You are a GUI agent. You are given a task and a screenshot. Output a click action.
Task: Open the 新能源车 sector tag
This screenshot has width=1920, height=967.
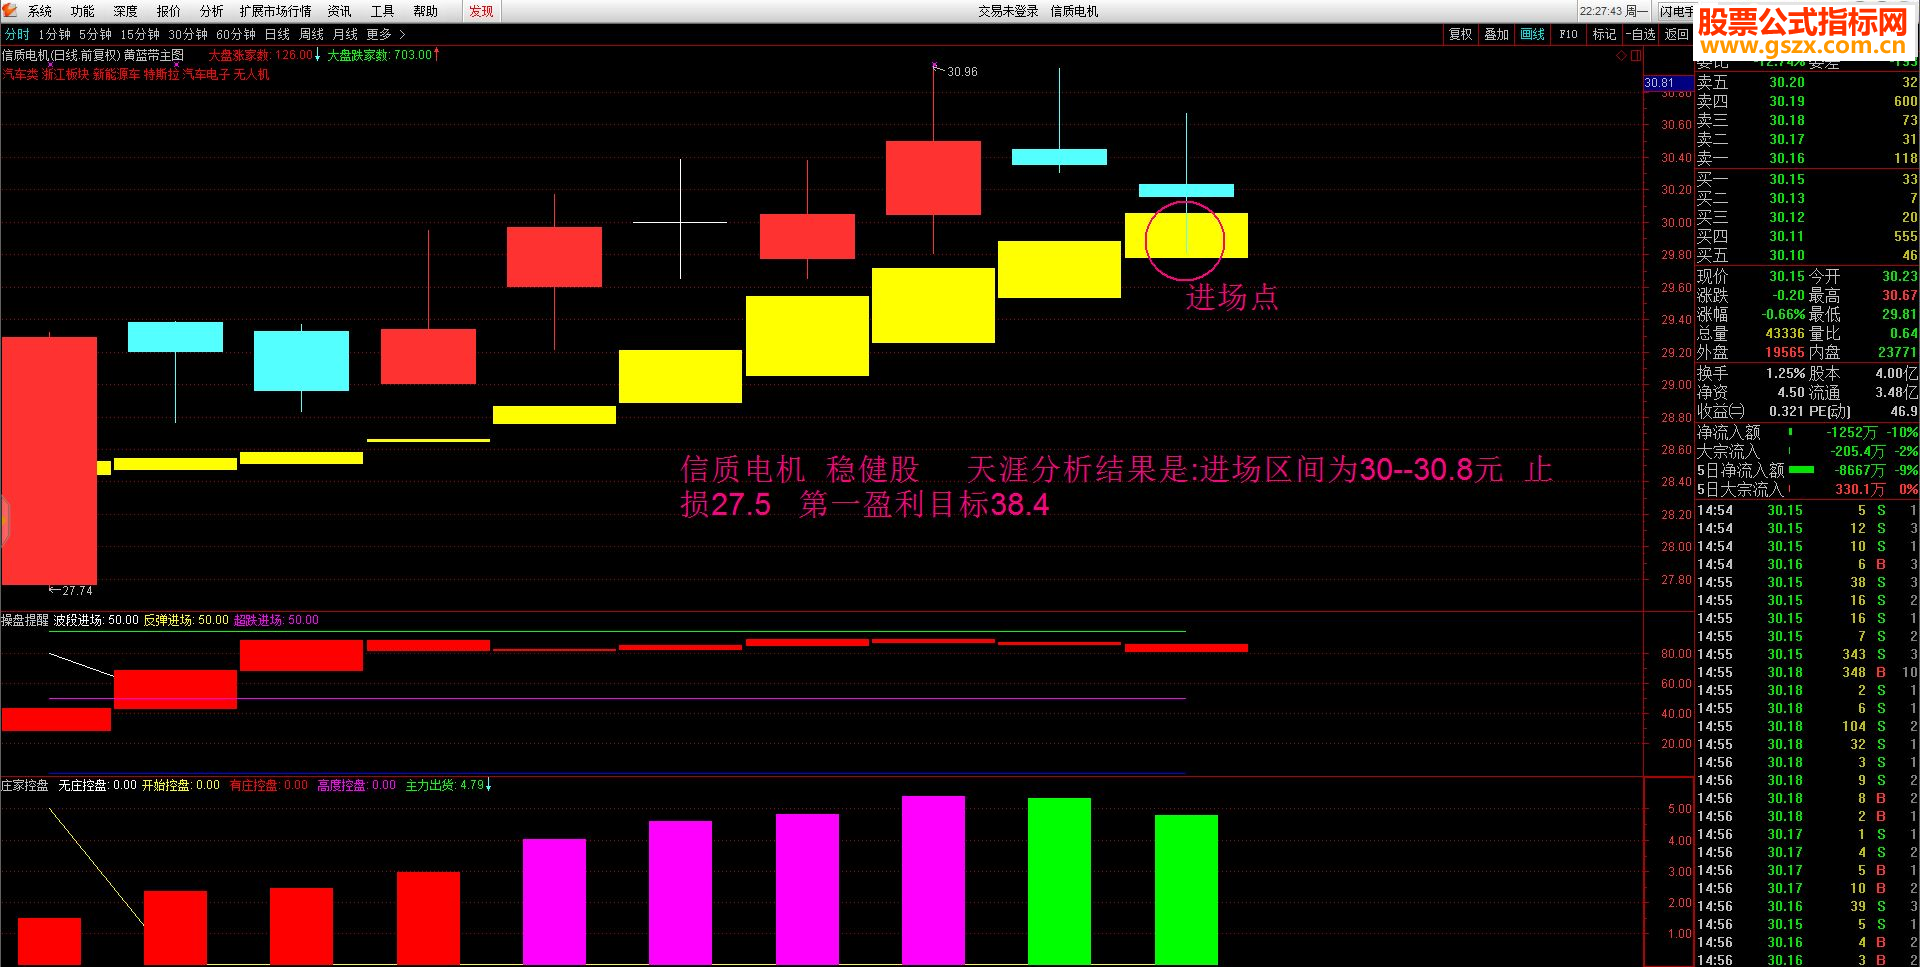pos(116,74)
